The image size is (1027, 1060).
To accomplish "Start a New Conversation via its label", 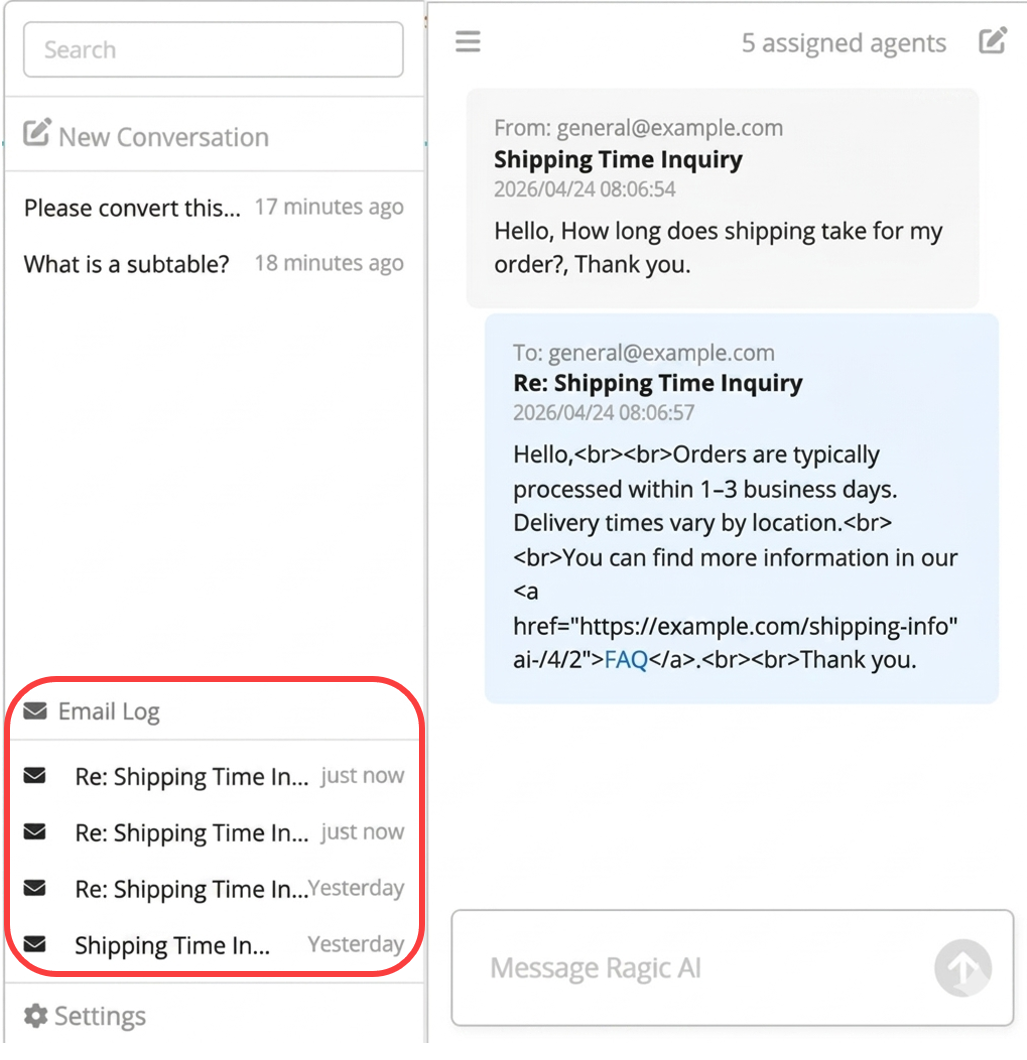I will (x=164, y=137).
